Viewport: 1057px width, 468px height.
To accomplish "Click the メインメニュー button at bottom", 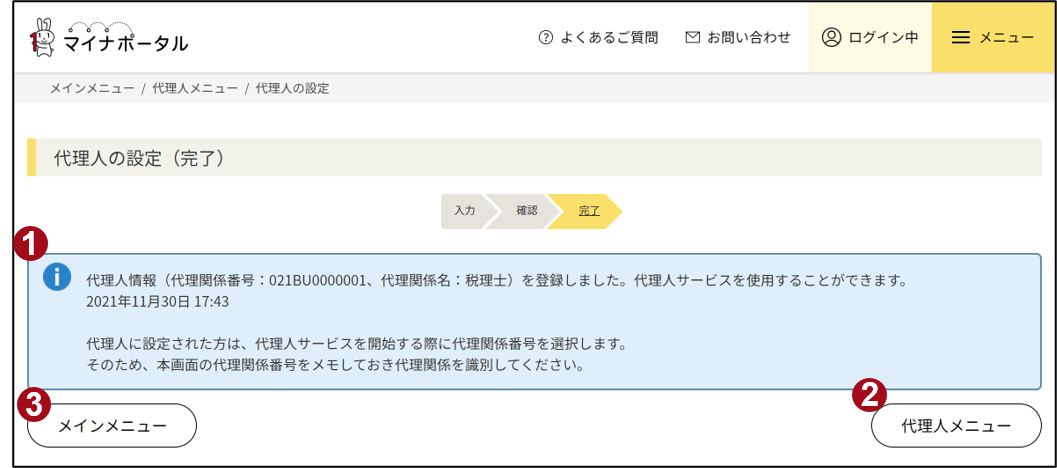I will 112,426.
